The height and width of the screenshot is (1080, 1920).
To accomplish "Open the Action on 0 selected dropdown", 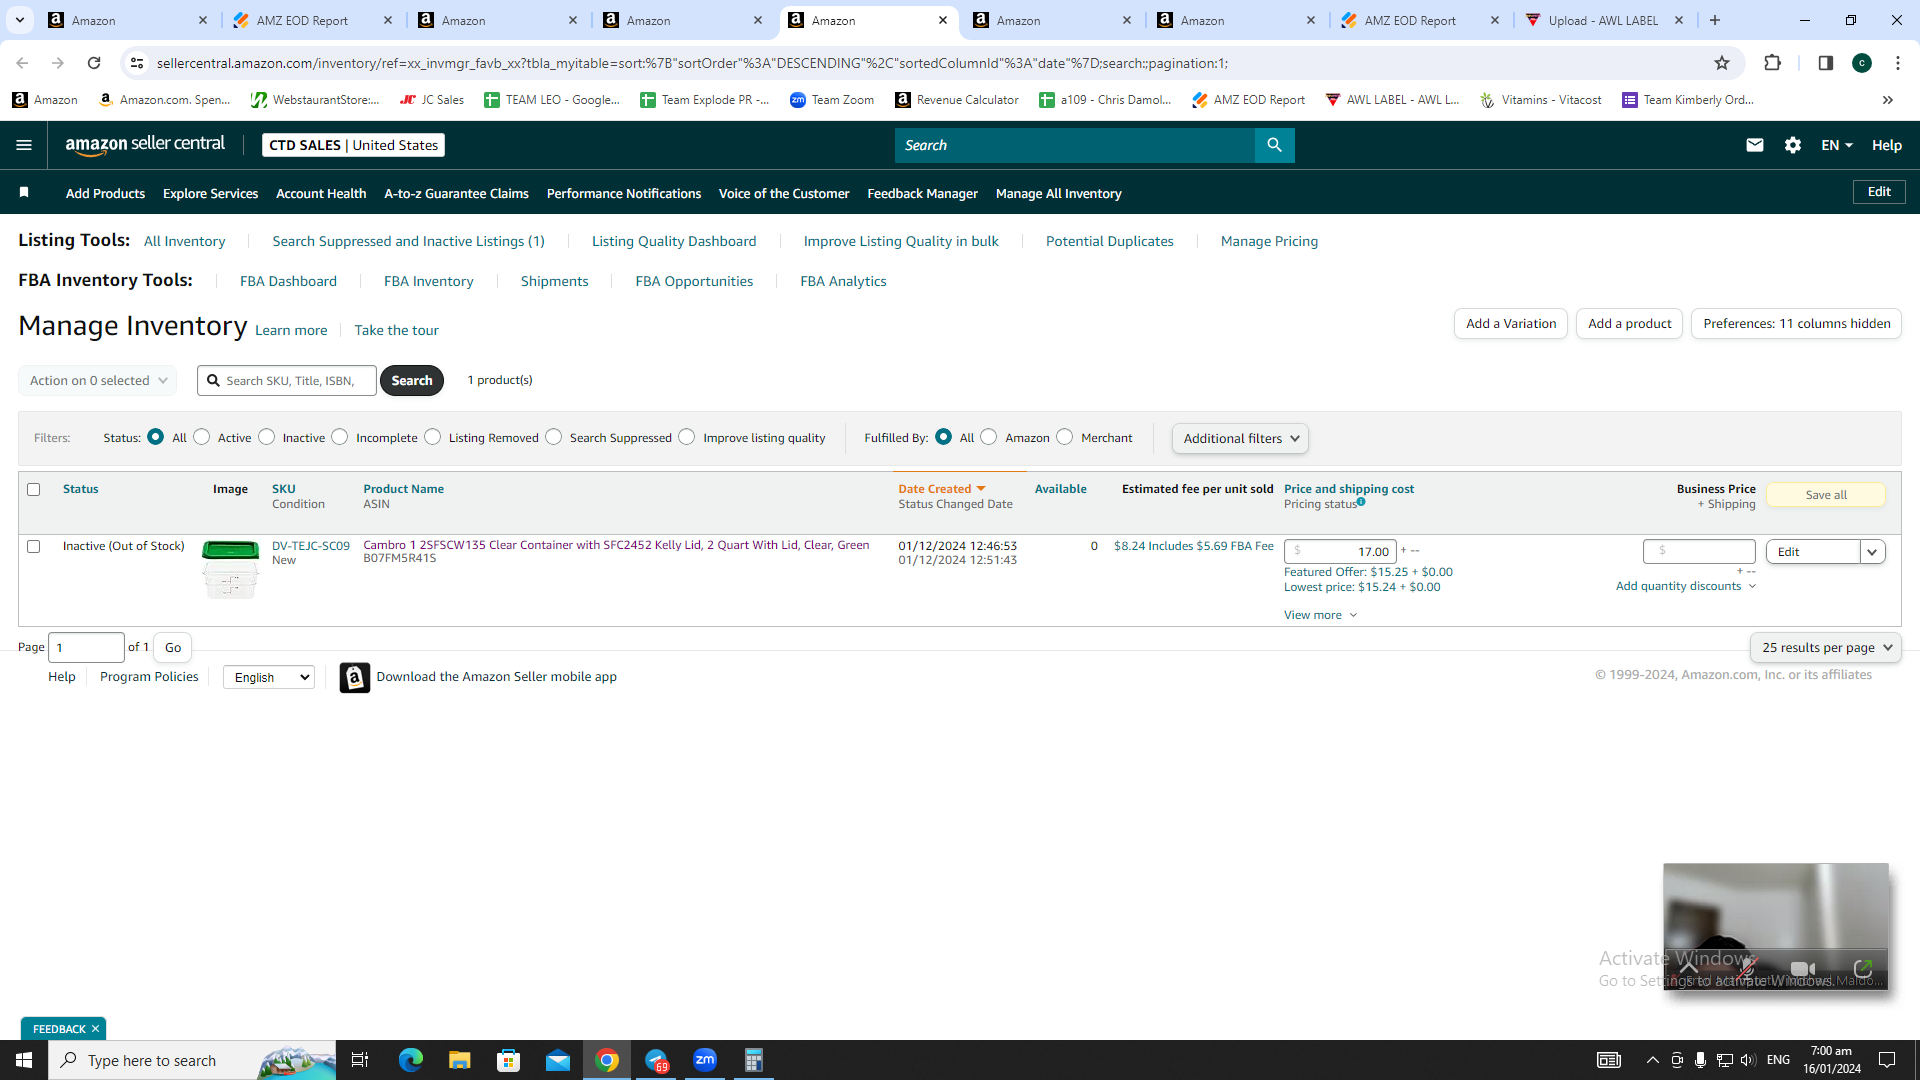I will coord(98,380).
